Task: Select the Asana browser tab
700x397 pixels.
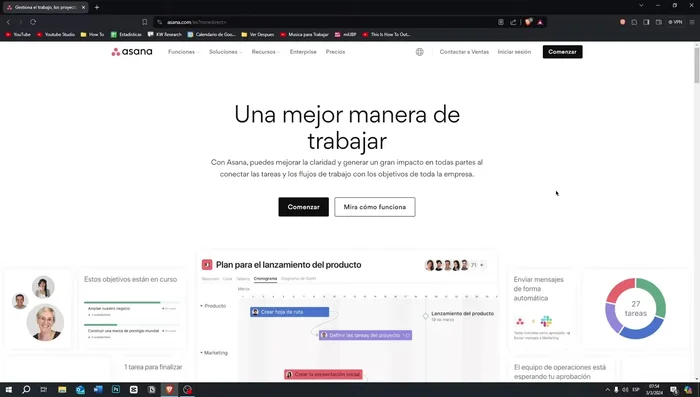Action: [x=45, y=7]
